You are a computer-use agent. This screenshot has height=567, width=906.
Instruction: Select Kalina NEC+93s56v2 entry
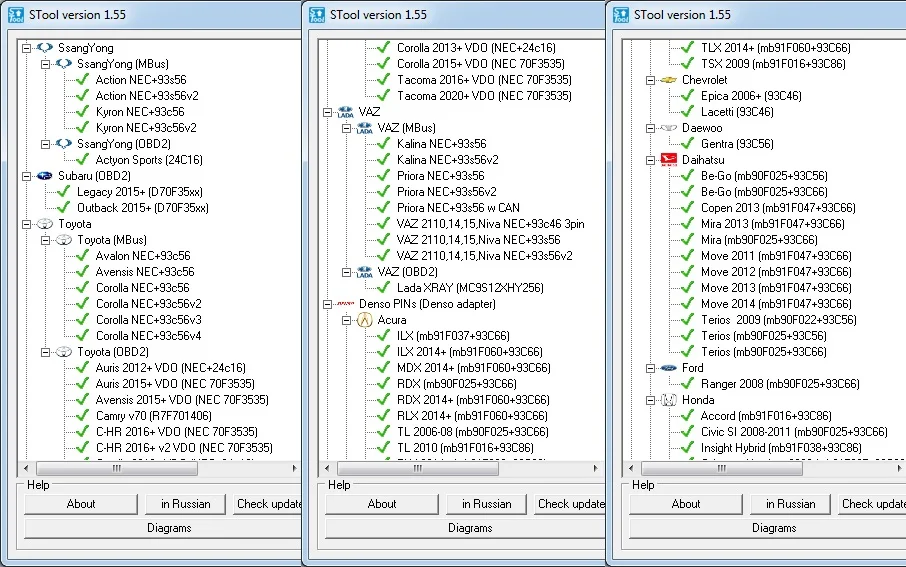447,160
